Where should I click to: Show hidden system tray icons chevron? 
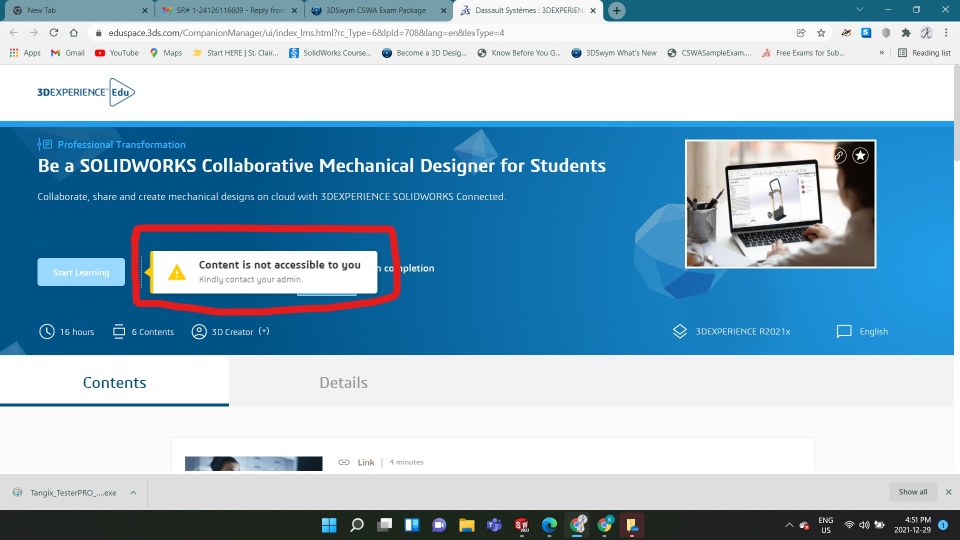789,525
